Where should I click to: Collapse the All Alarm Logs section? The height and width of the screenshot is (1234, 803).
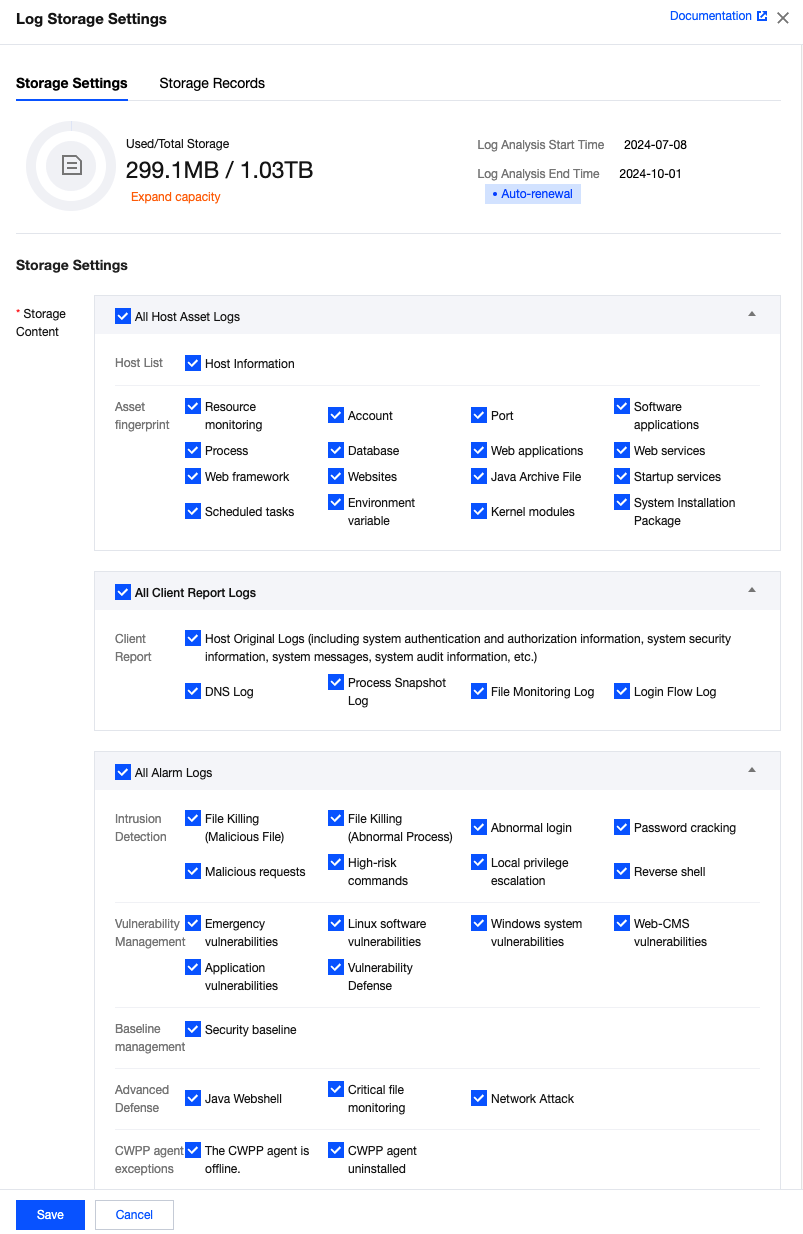[752, 769]
